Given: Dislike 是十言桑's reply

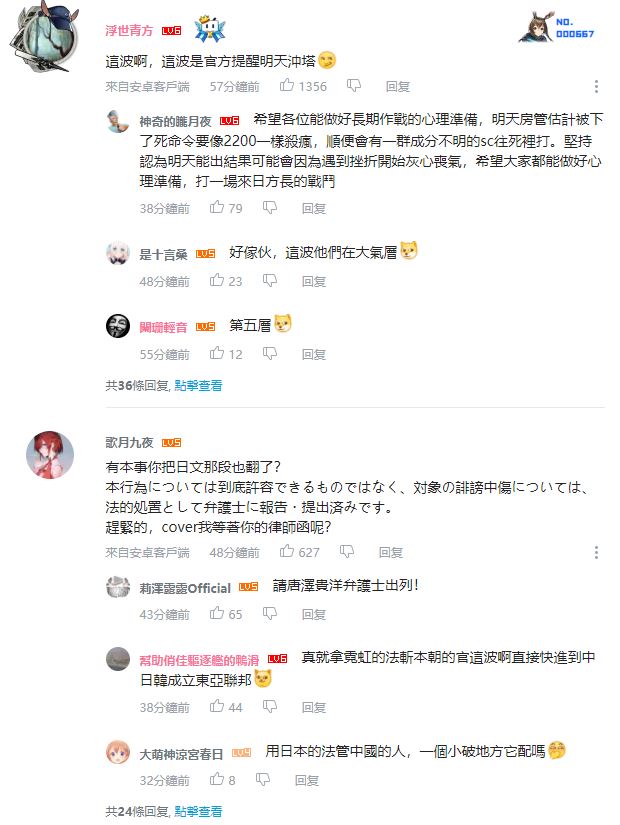Looking at the screenshot, I should (270, 281).
